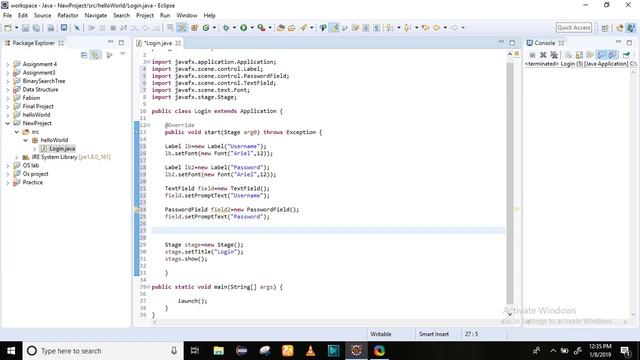
Task: Click the Quick Access field
Action: [573, 27]
